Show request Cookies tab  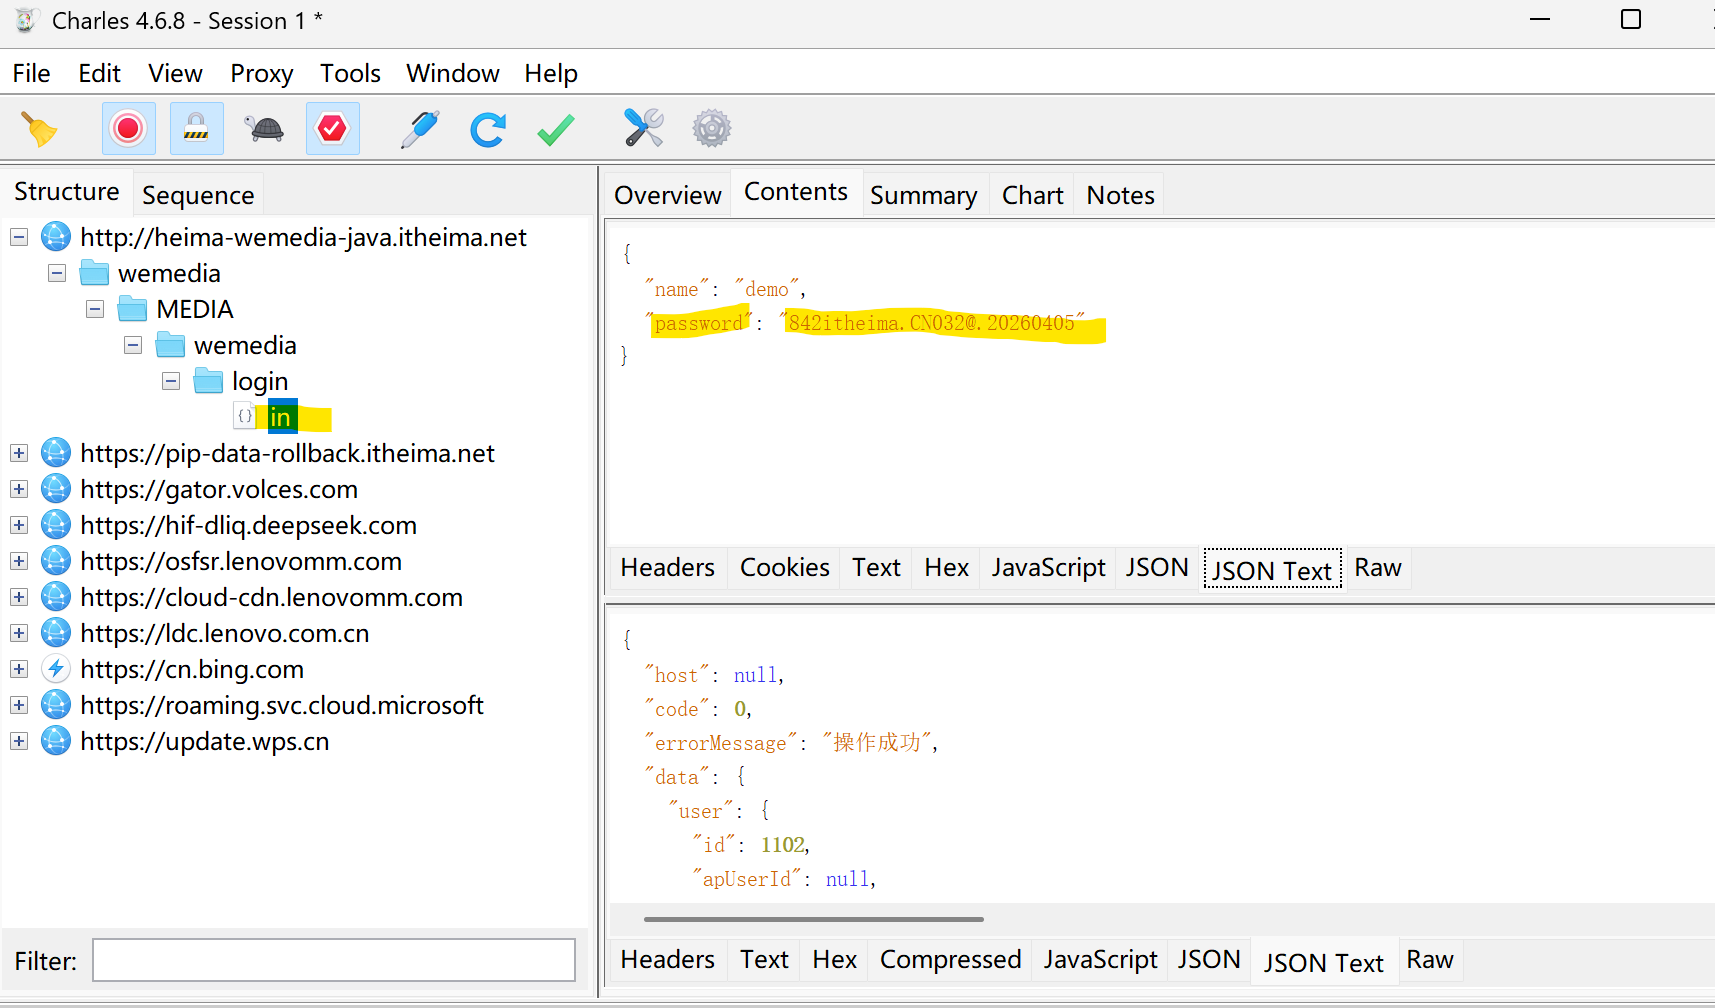point(785,568)
